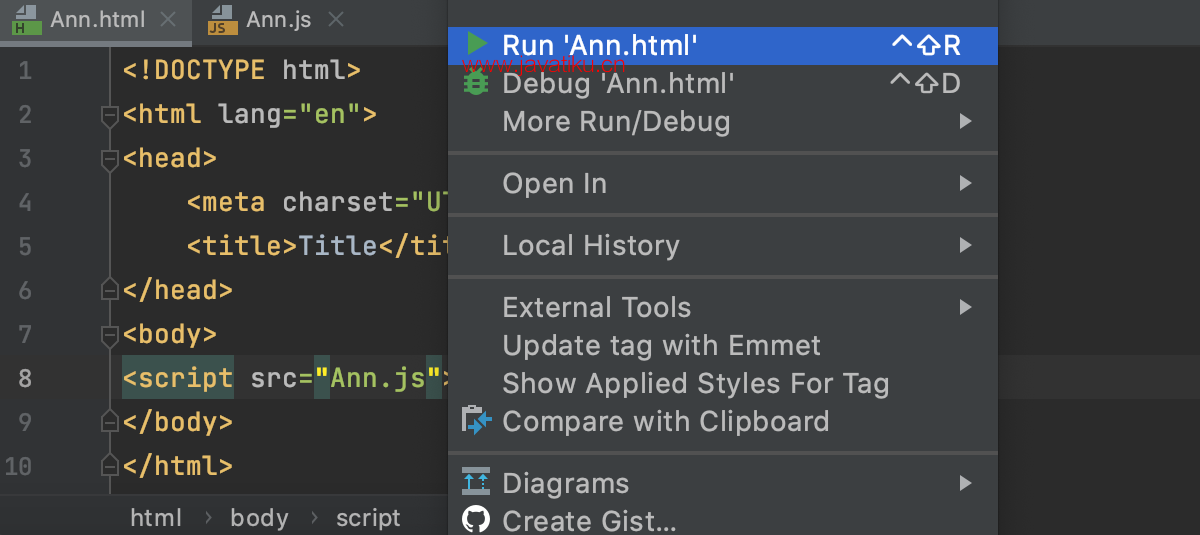The height and width of the screenshot is (535, 1200).
Task: Click the "Ann.js" src string value
Action: pos(378,379)
